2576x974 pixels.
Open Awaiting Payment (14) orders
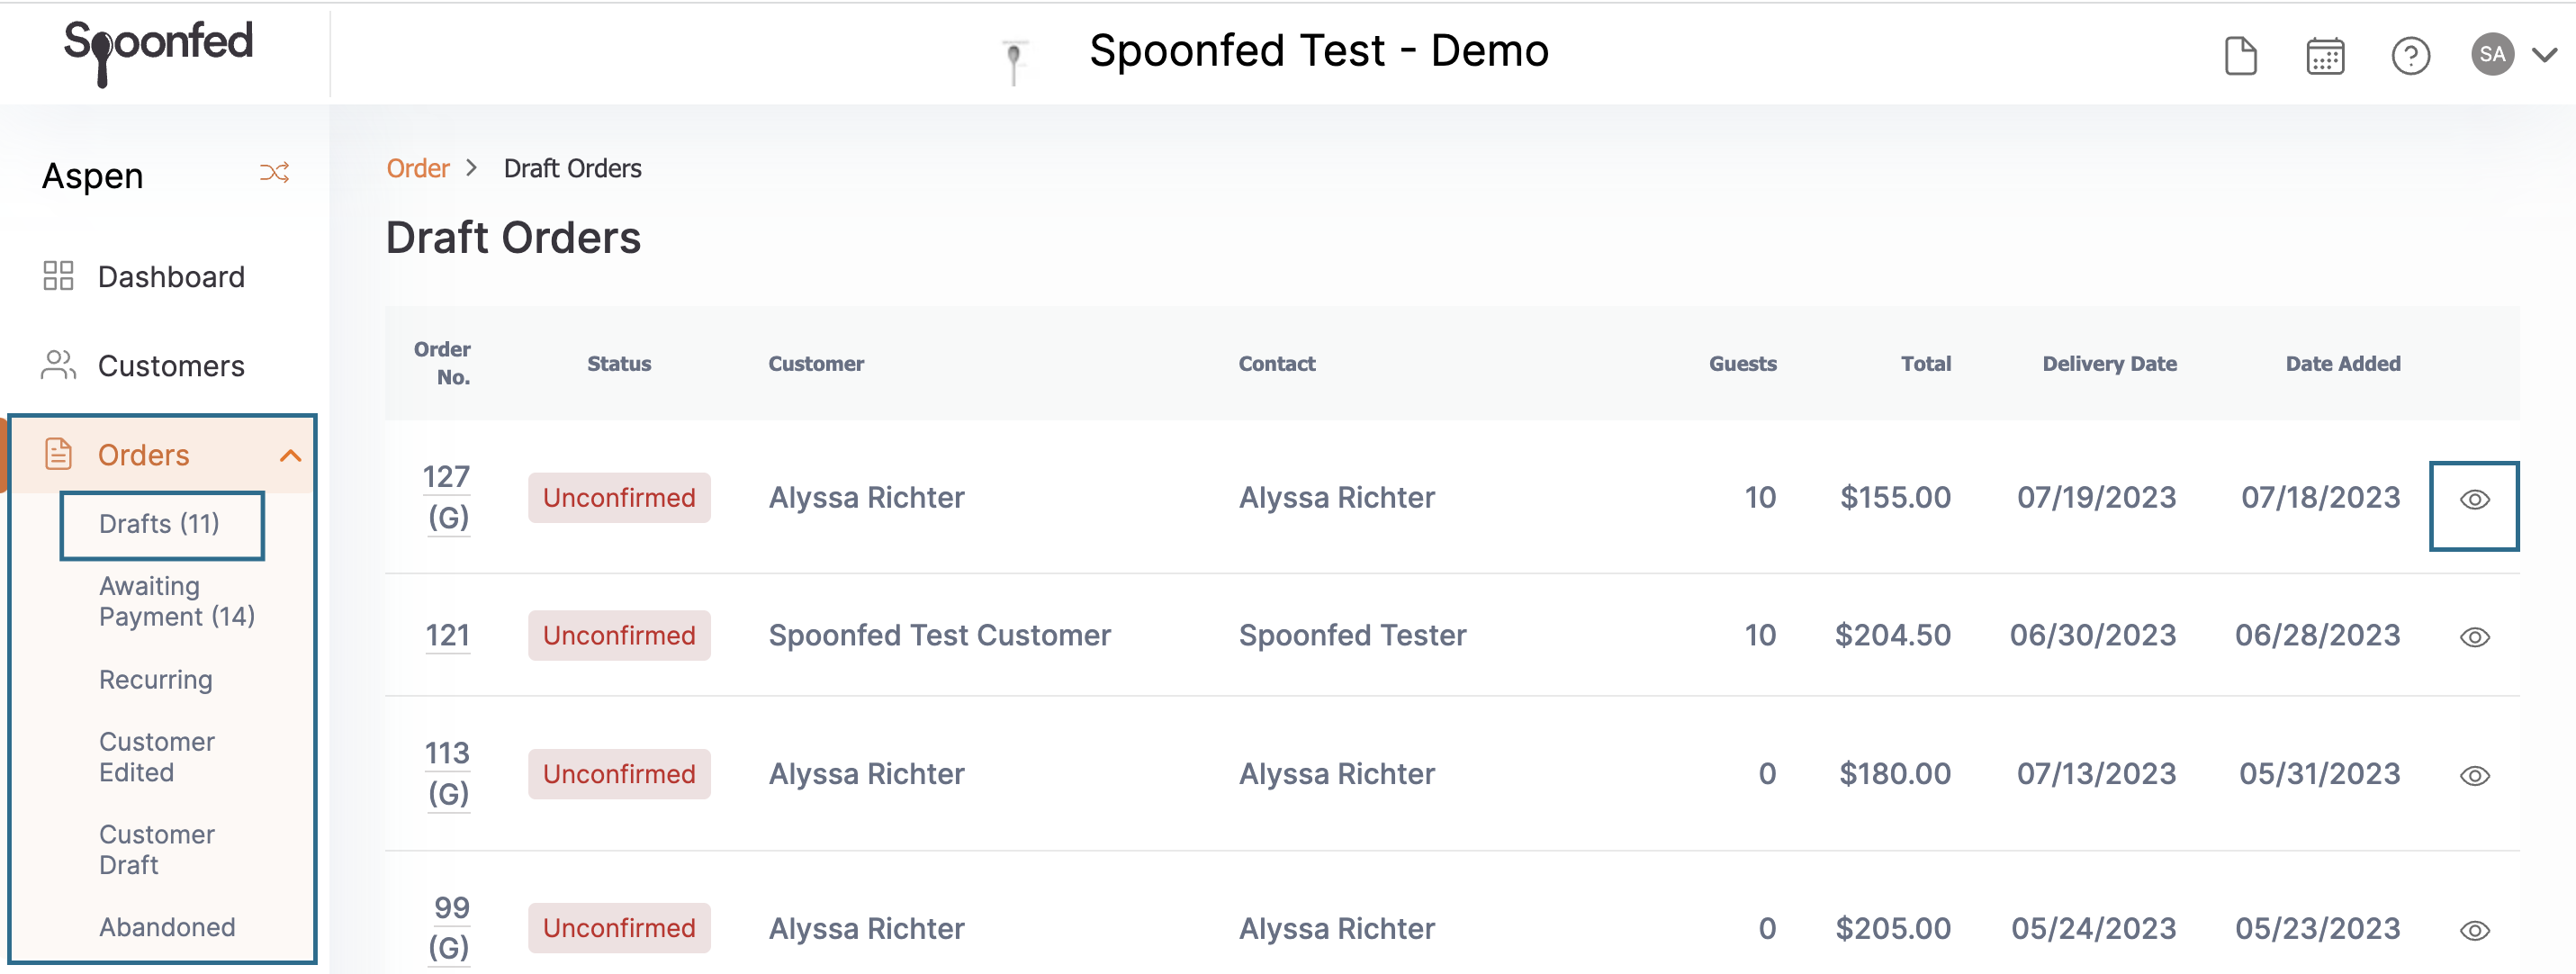[177, 601]
